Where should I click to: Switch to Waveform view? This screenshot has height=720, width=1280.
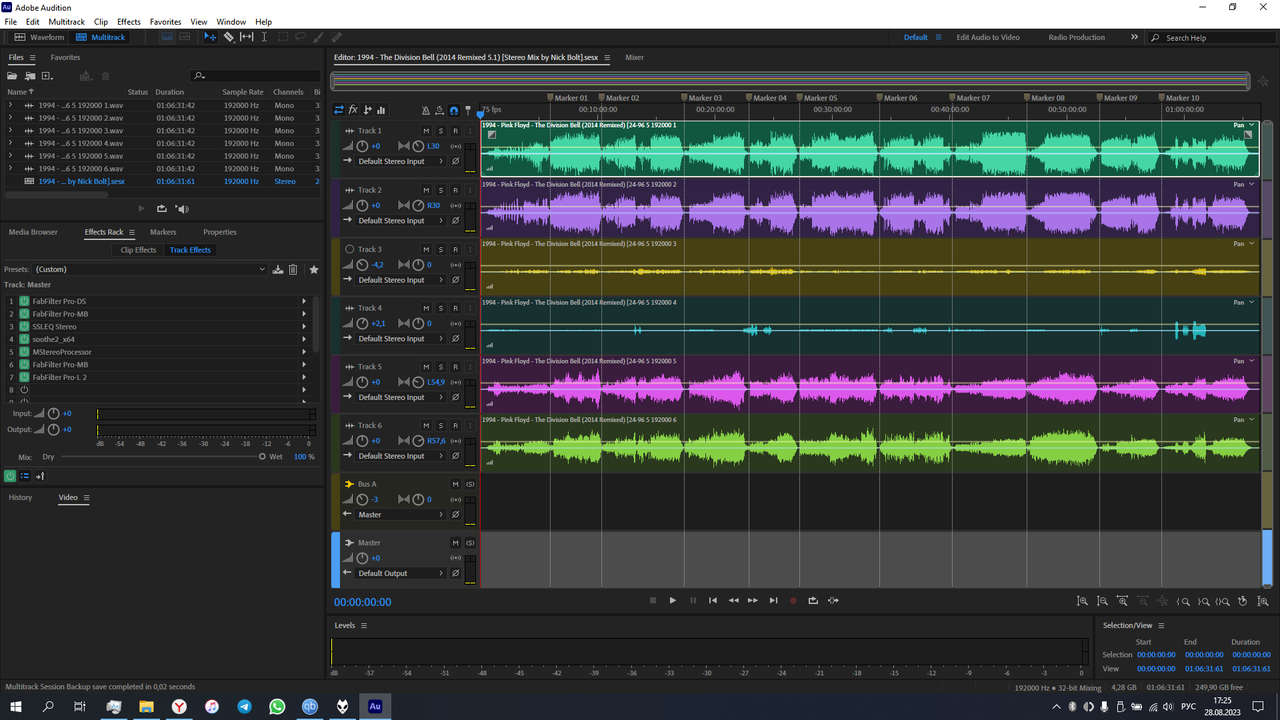40,37
